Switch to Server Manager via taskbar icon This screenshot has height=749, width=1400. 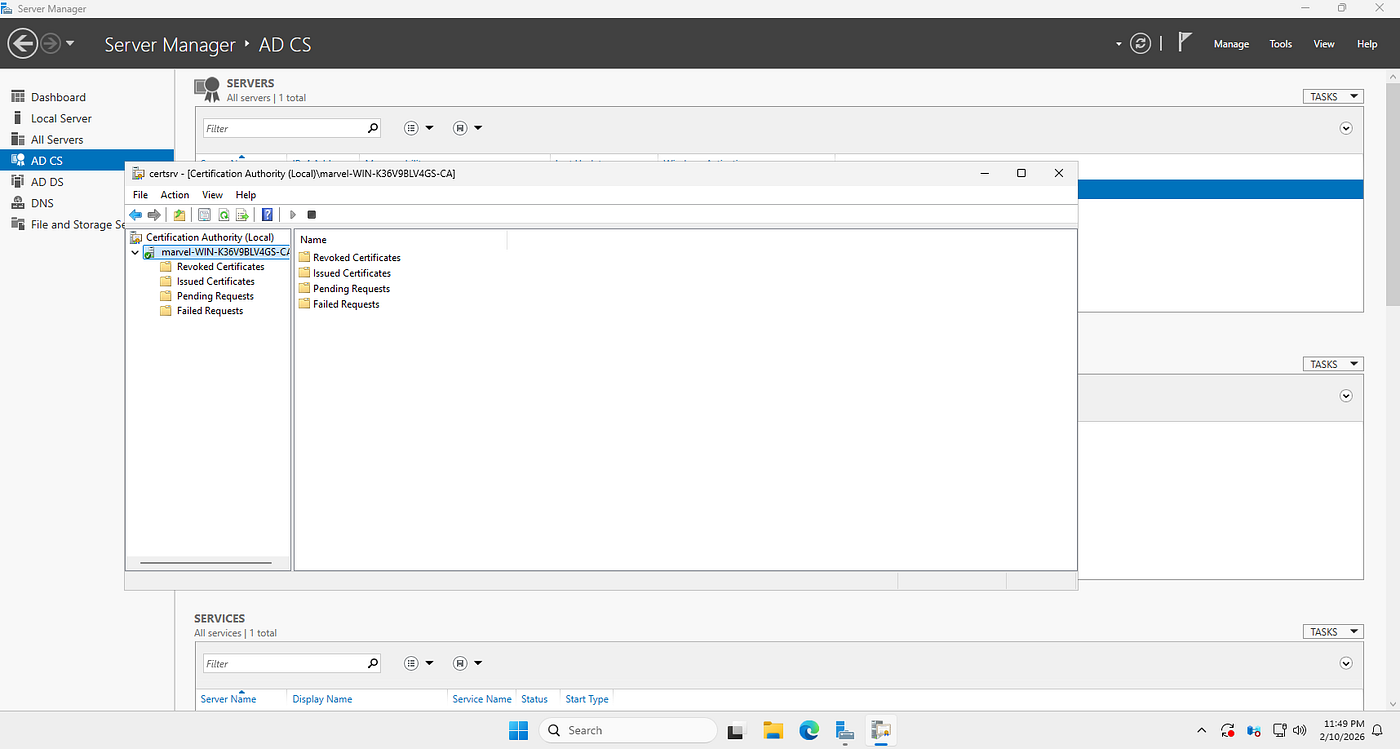click(844, 730)
